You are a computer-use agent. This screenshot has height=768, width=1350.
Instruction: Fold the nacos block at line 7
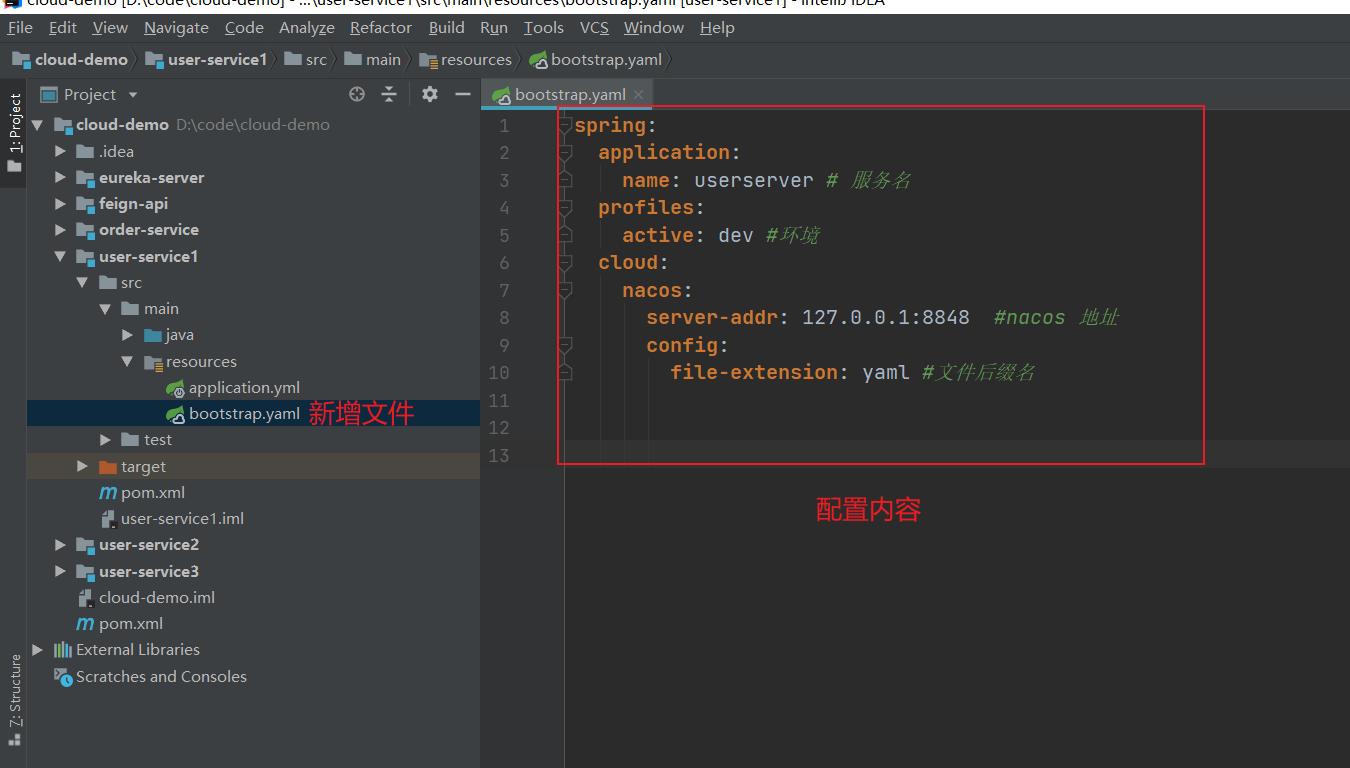click(565, 291)
